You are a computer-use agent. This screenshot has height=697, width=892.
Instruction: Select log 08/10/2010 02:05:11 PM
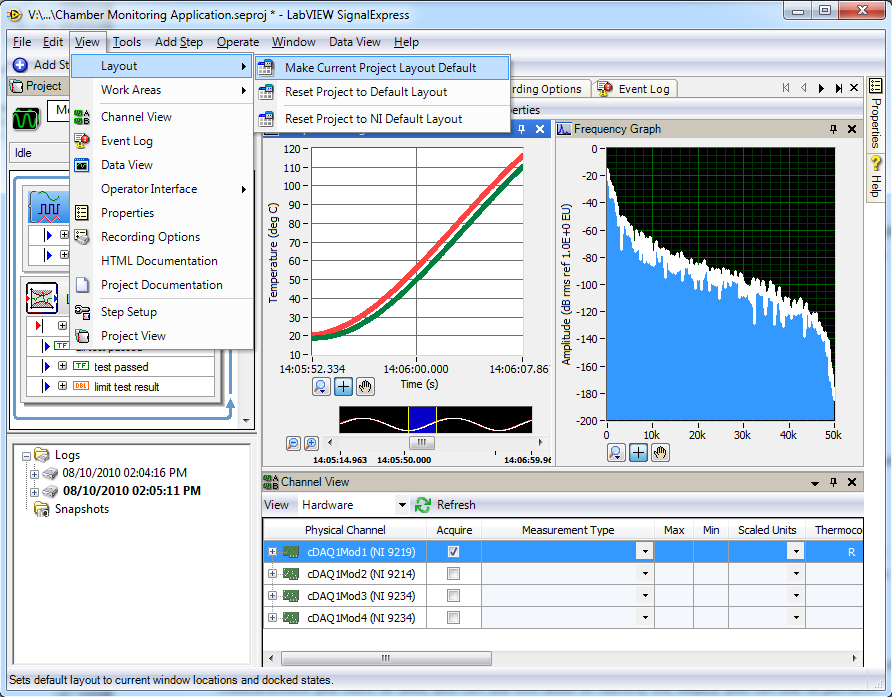(131, 491)
